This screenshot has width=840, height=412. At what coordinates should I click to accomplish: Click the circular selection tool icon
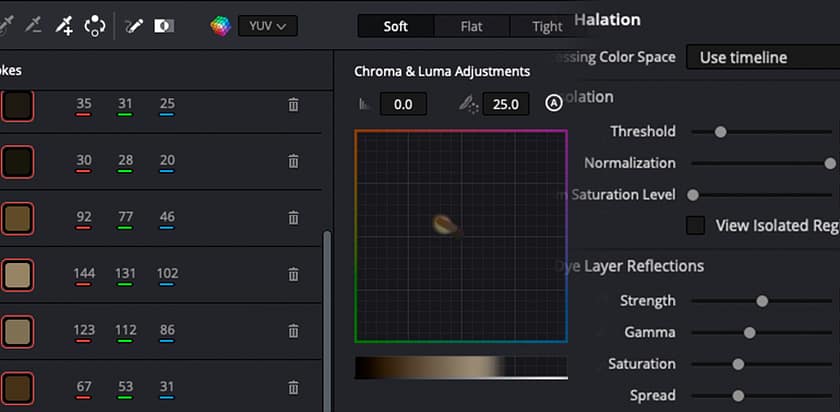[x=95, y=26]
